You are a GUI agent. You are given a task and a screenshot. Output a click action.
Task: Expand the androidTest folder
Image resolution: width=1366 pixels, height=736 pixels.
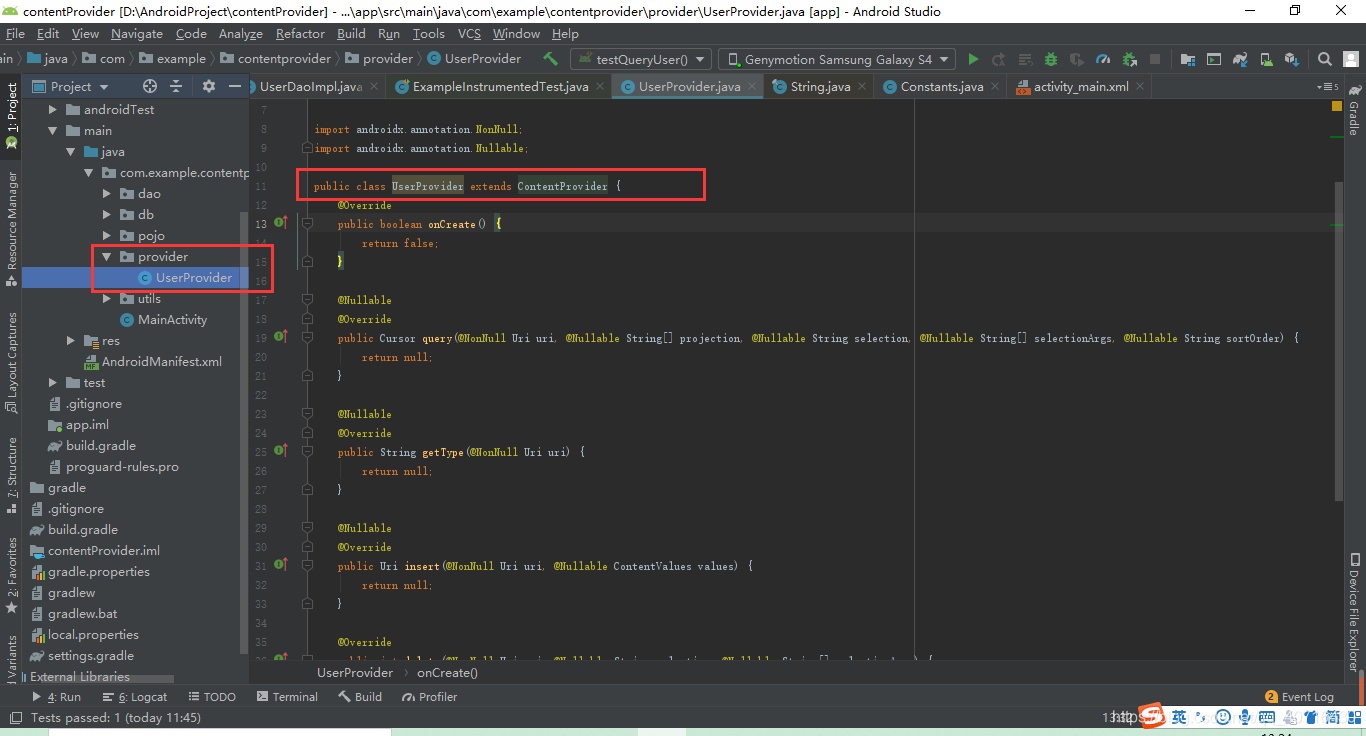coord(52,110)
